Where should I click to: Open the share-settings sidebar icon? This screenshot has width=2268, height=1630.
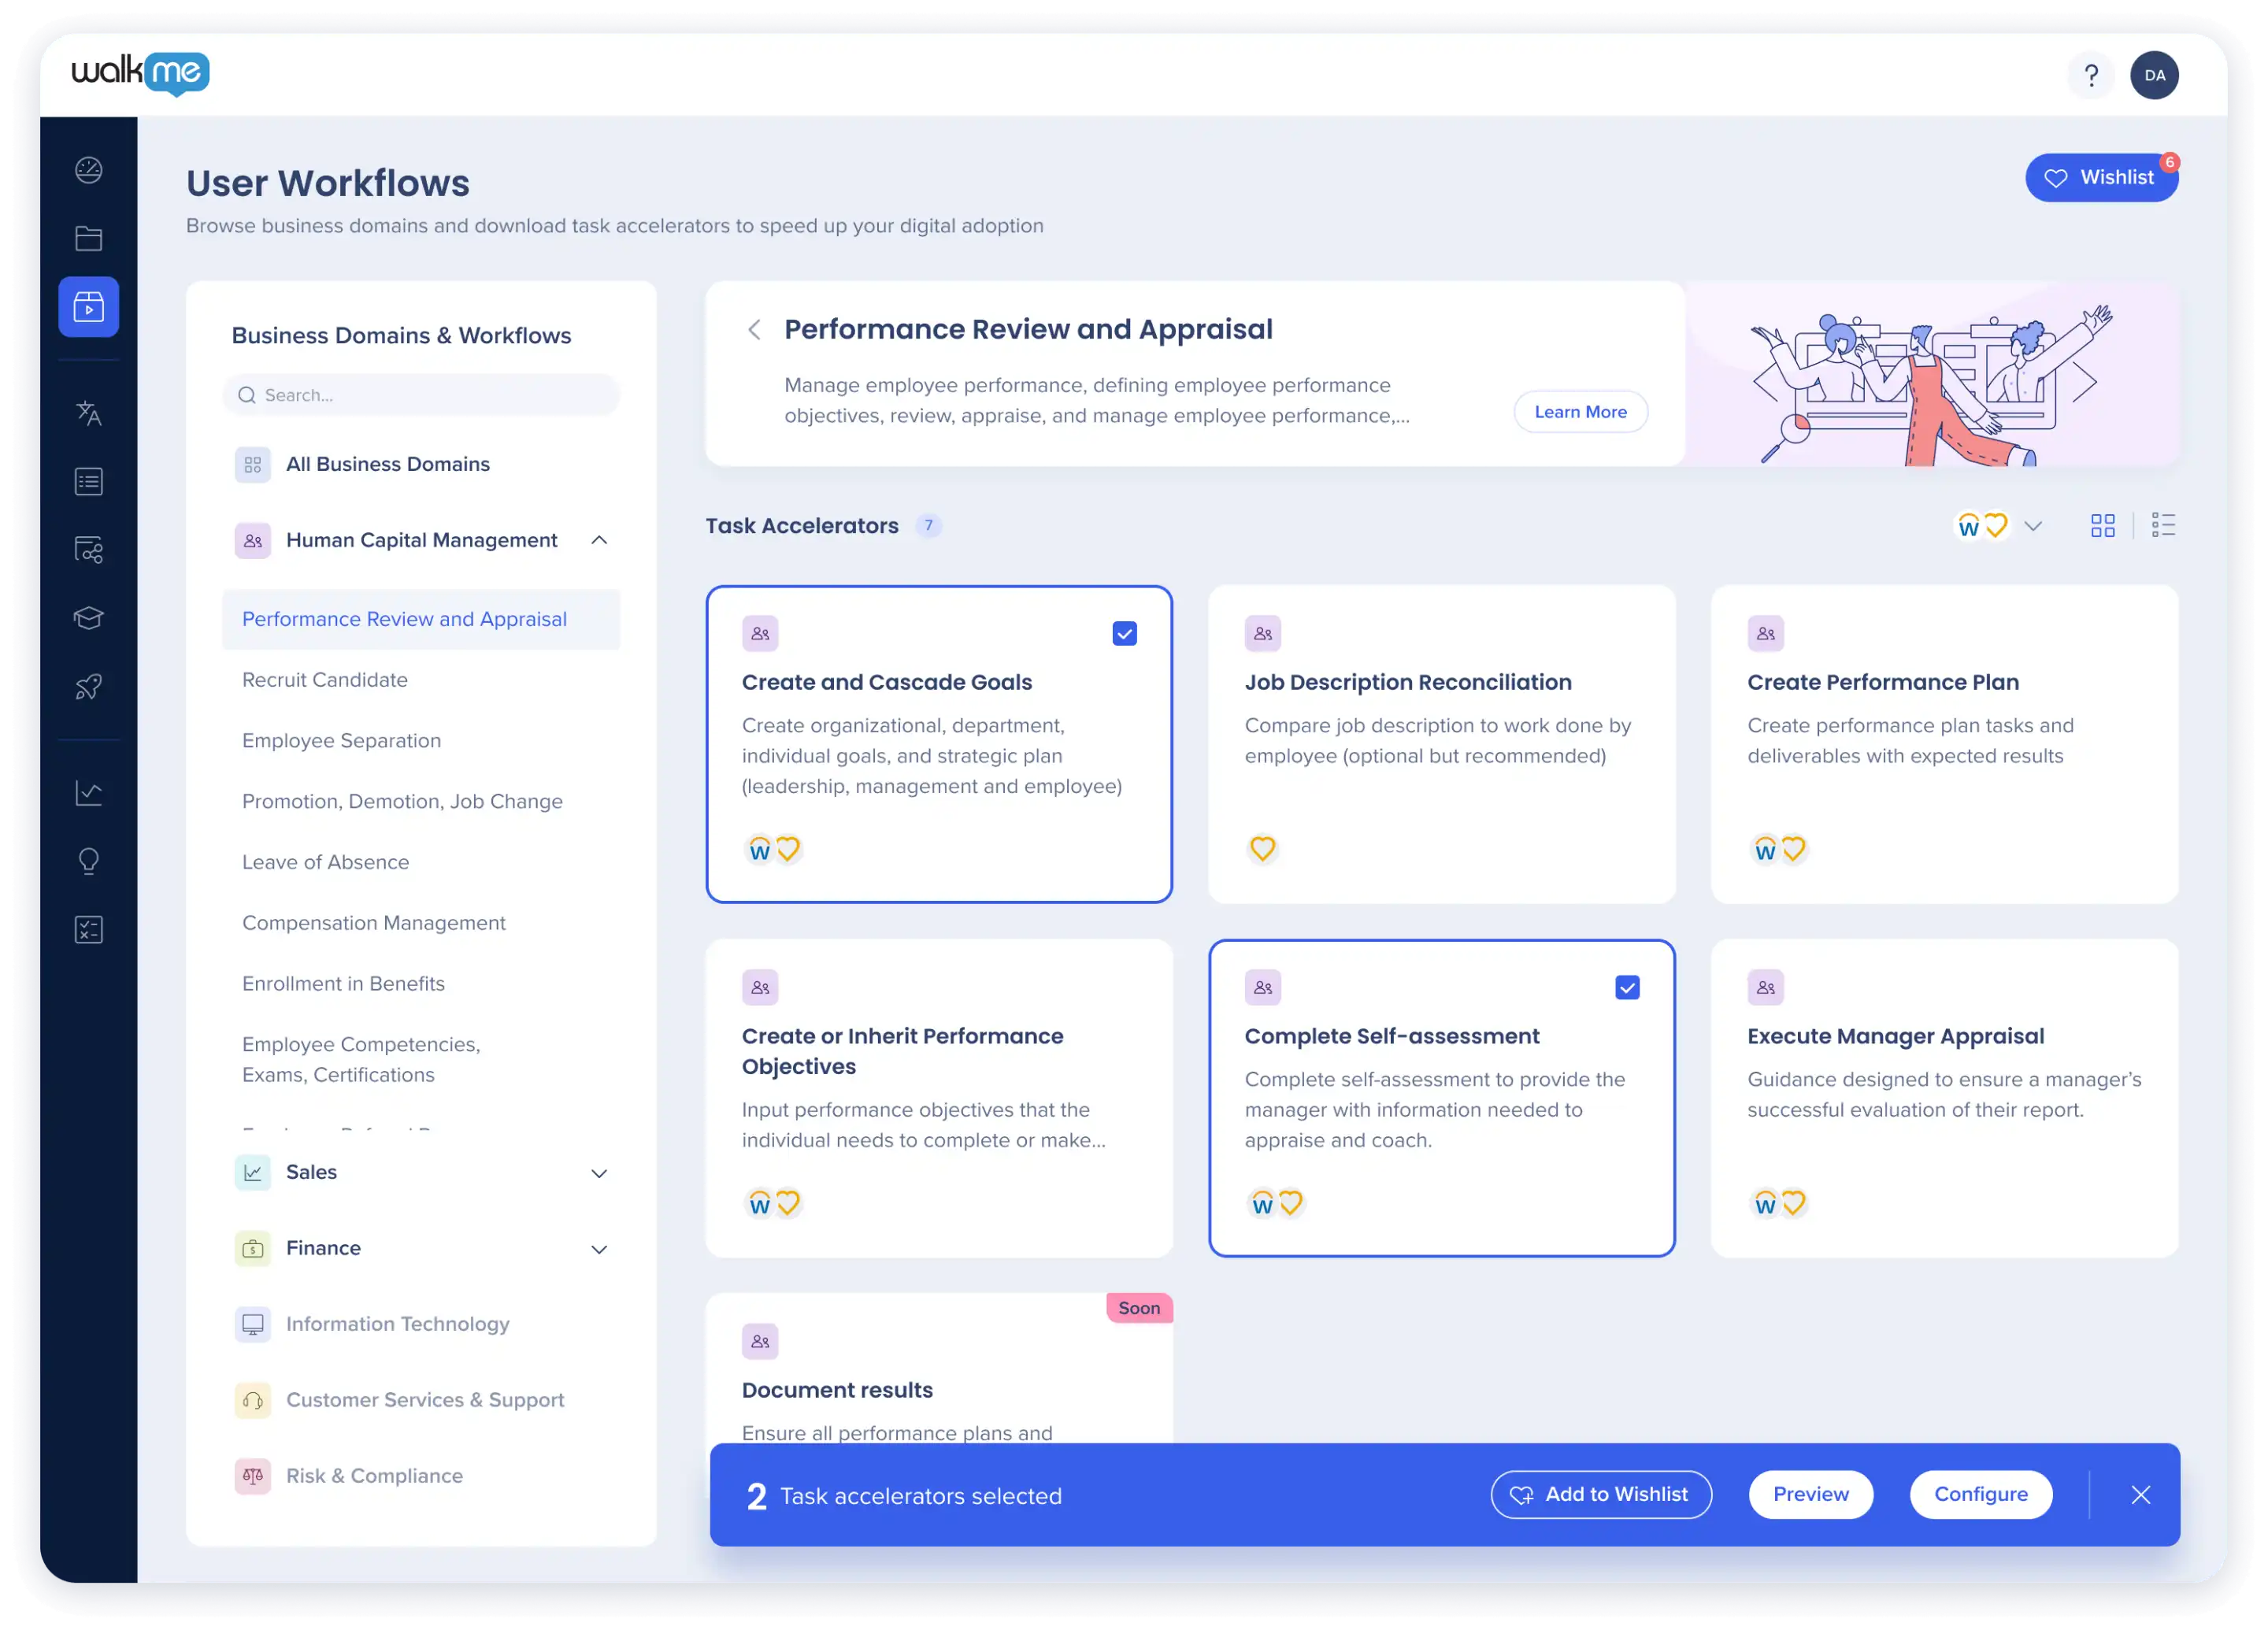(x=89, y=550)
